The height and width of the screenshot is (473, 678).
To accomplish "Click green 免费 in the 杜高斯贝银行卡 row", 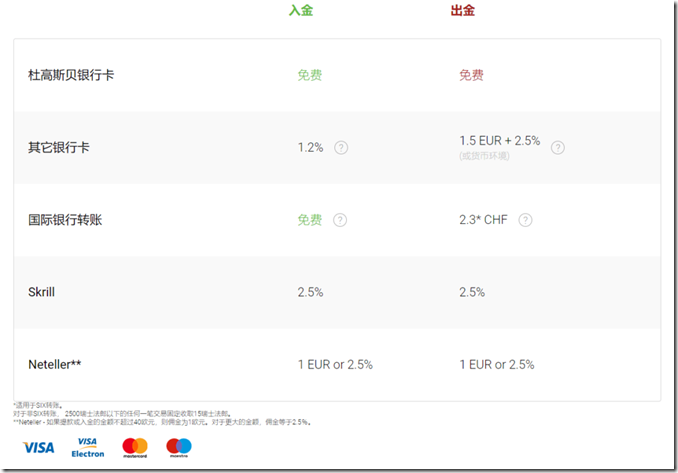I will pos(310,75).
